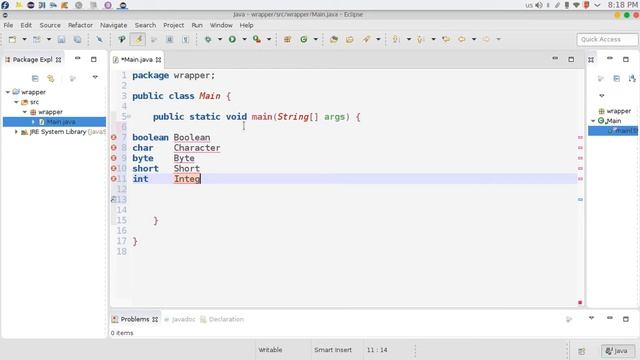This screenshot has height=360, width=640.
Task: Switch to the Javadoc tab
Action: click(x=180, y=319)
